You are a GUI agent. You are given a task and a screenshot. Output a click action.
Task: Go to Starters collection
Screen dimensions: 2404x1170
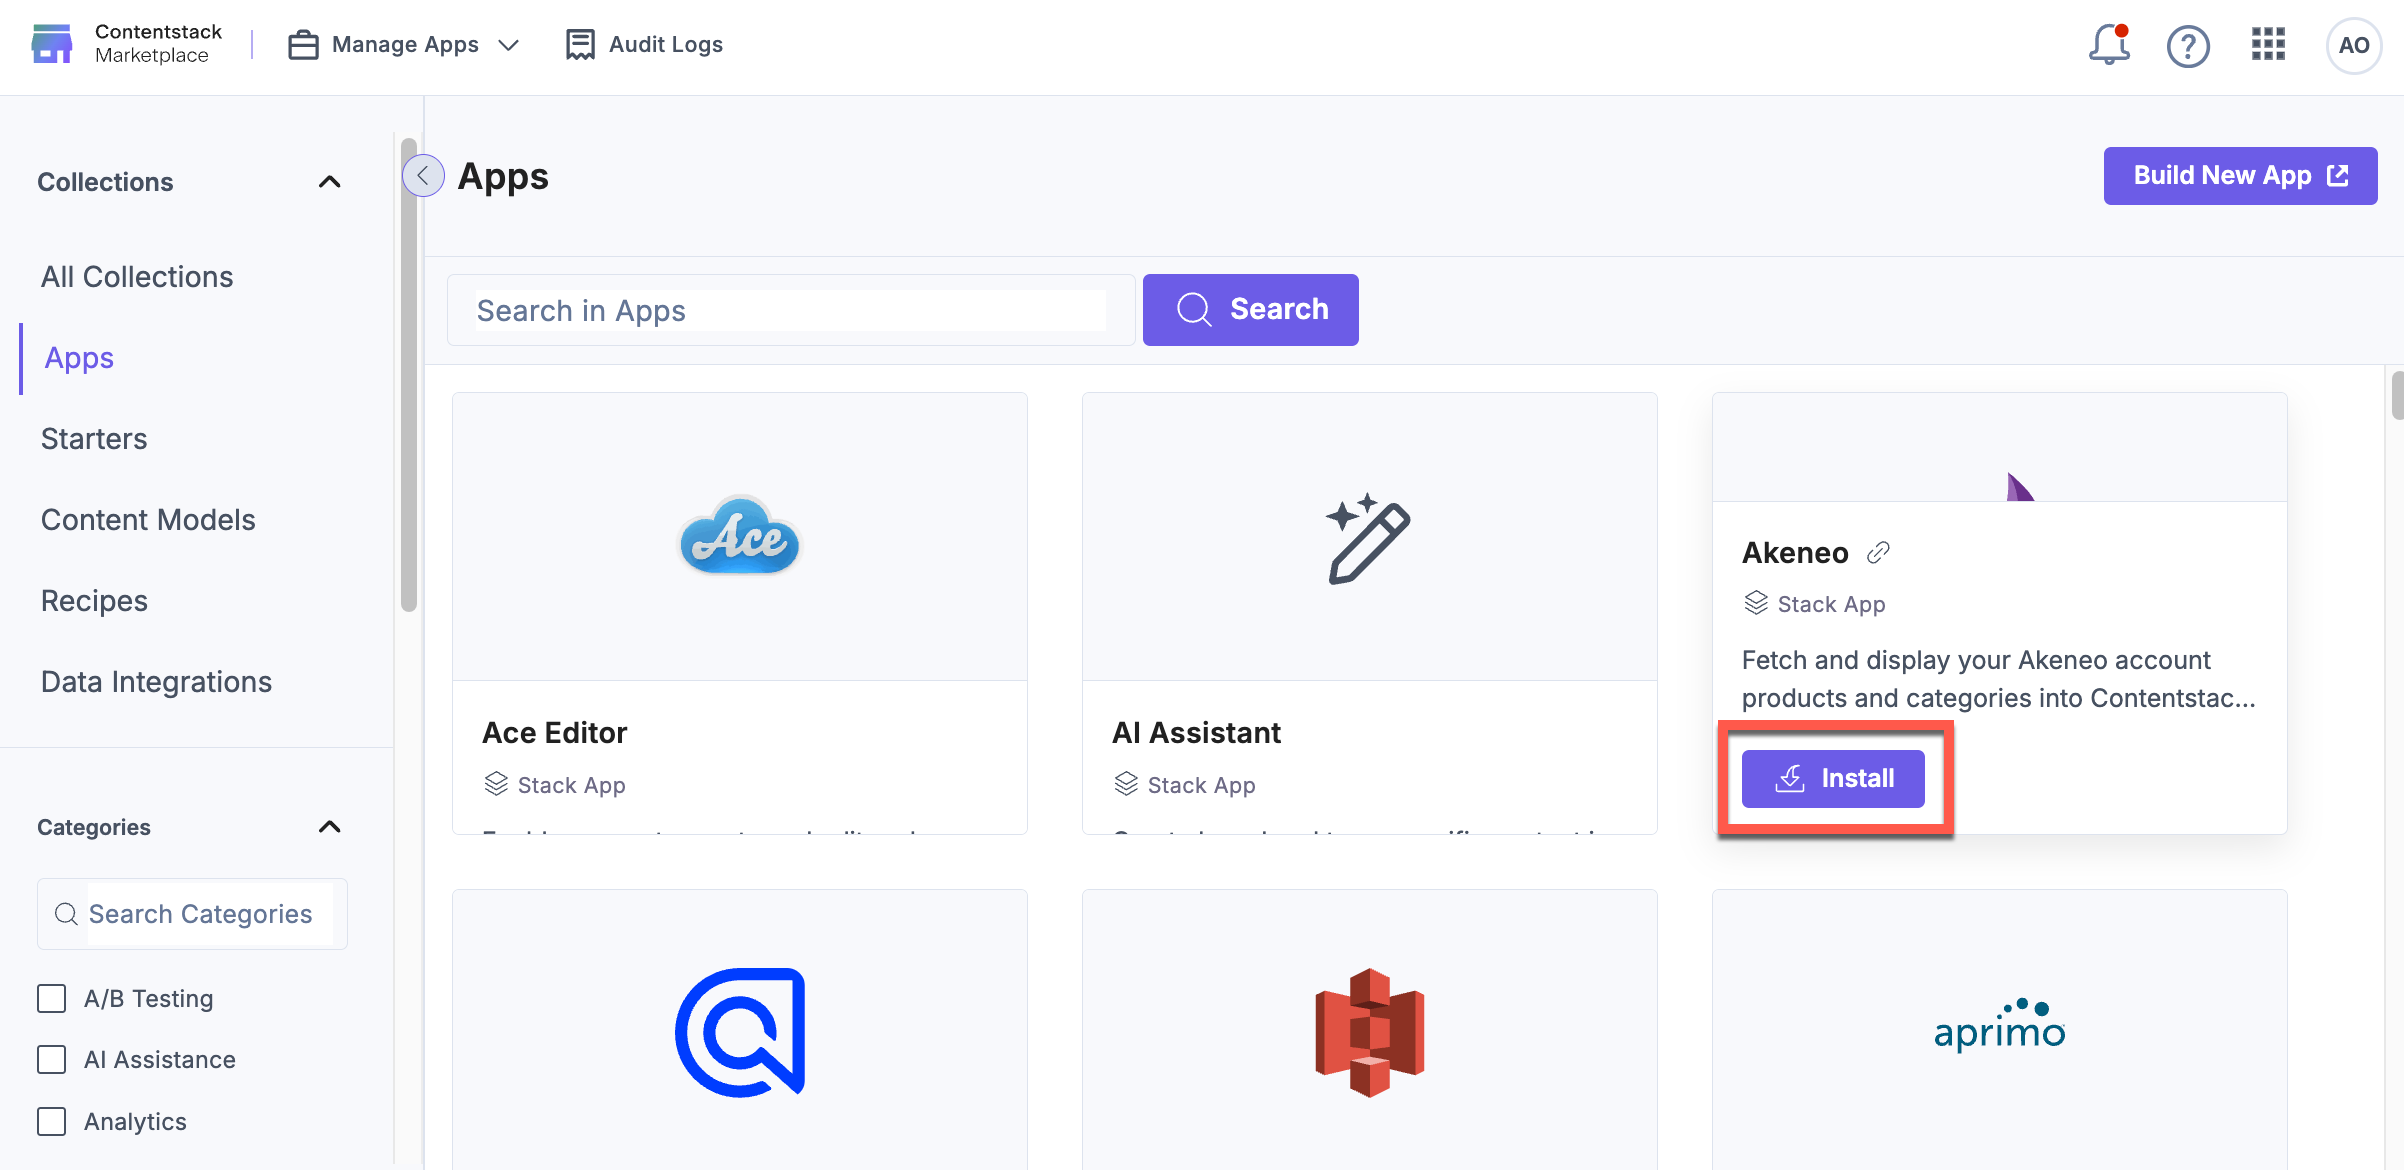(94, 439)
